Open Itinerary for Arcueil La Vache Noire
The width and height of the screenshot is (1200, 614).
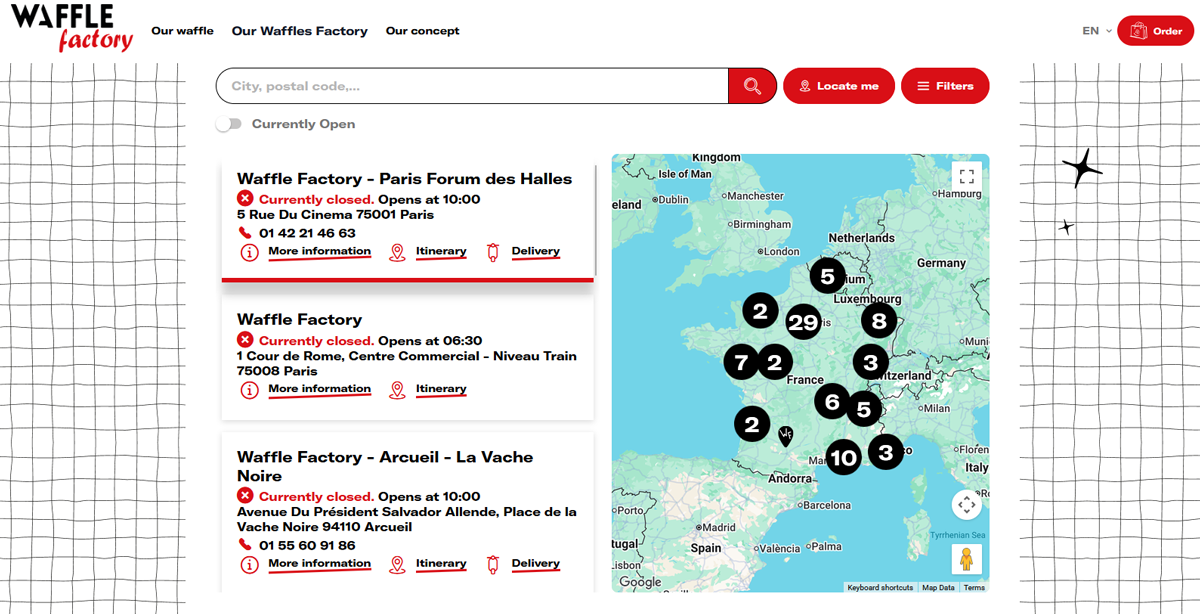click(441, 564)
